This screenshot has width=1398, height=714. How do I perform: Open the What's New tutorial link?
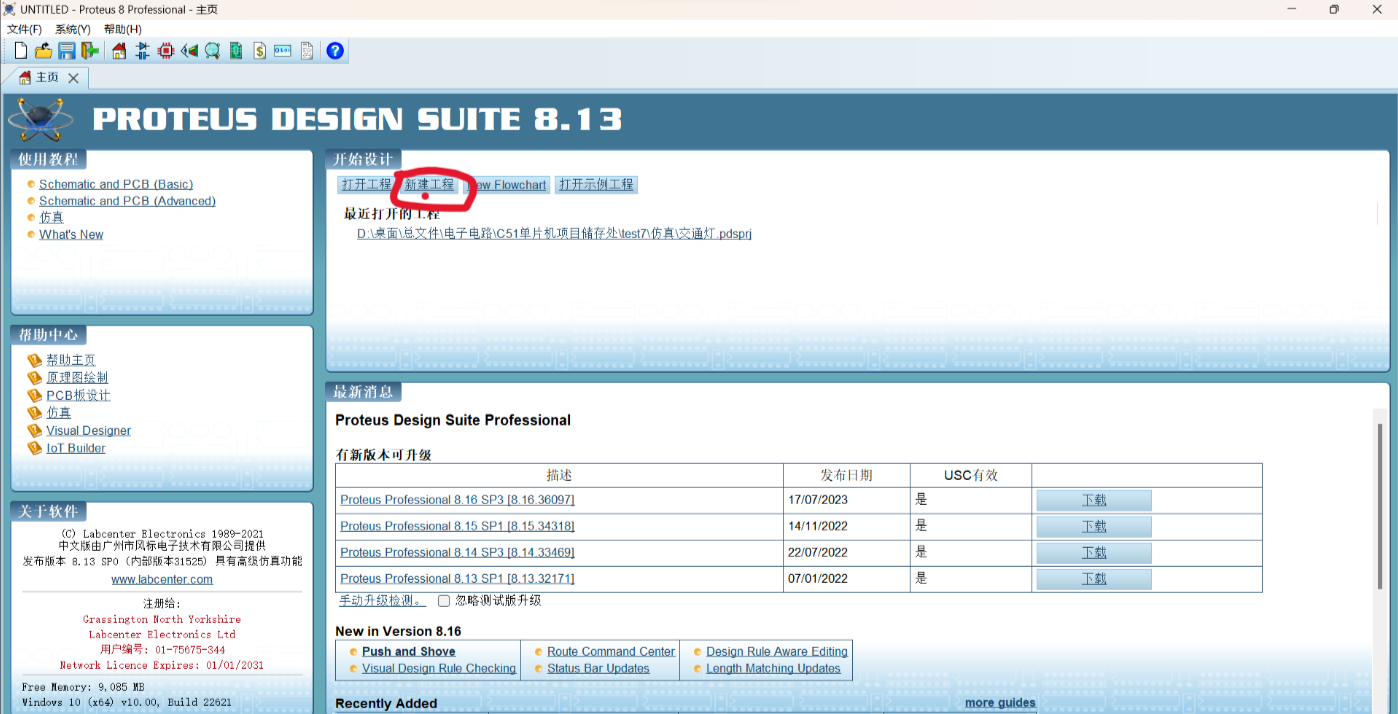pyautogui.click(x=71, y=234)
